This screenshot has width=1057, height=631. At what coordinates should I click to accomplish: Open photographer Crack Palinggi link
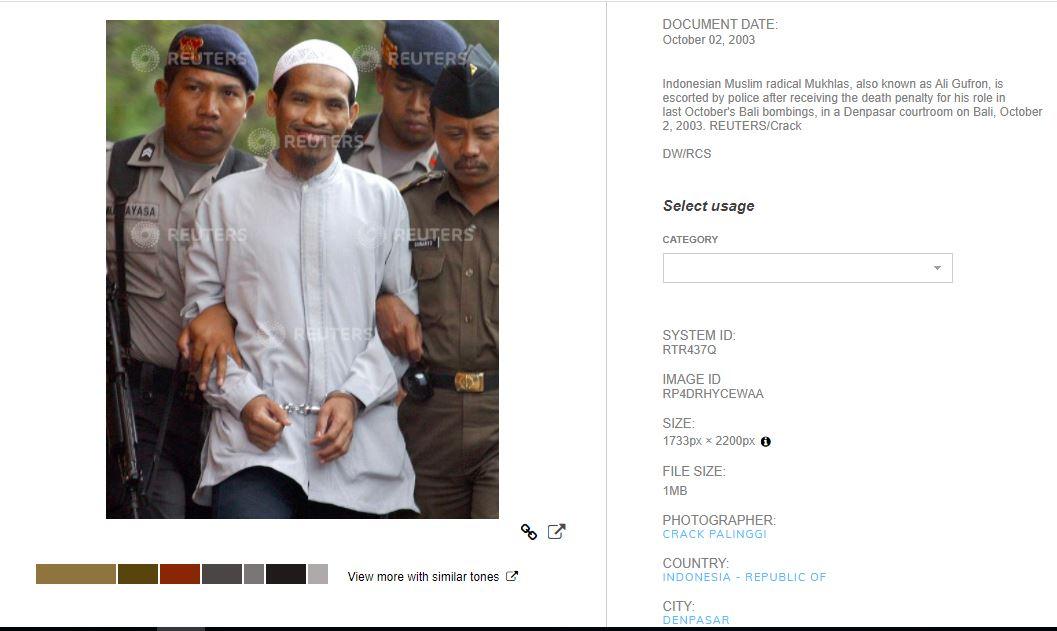coord(715,534)
